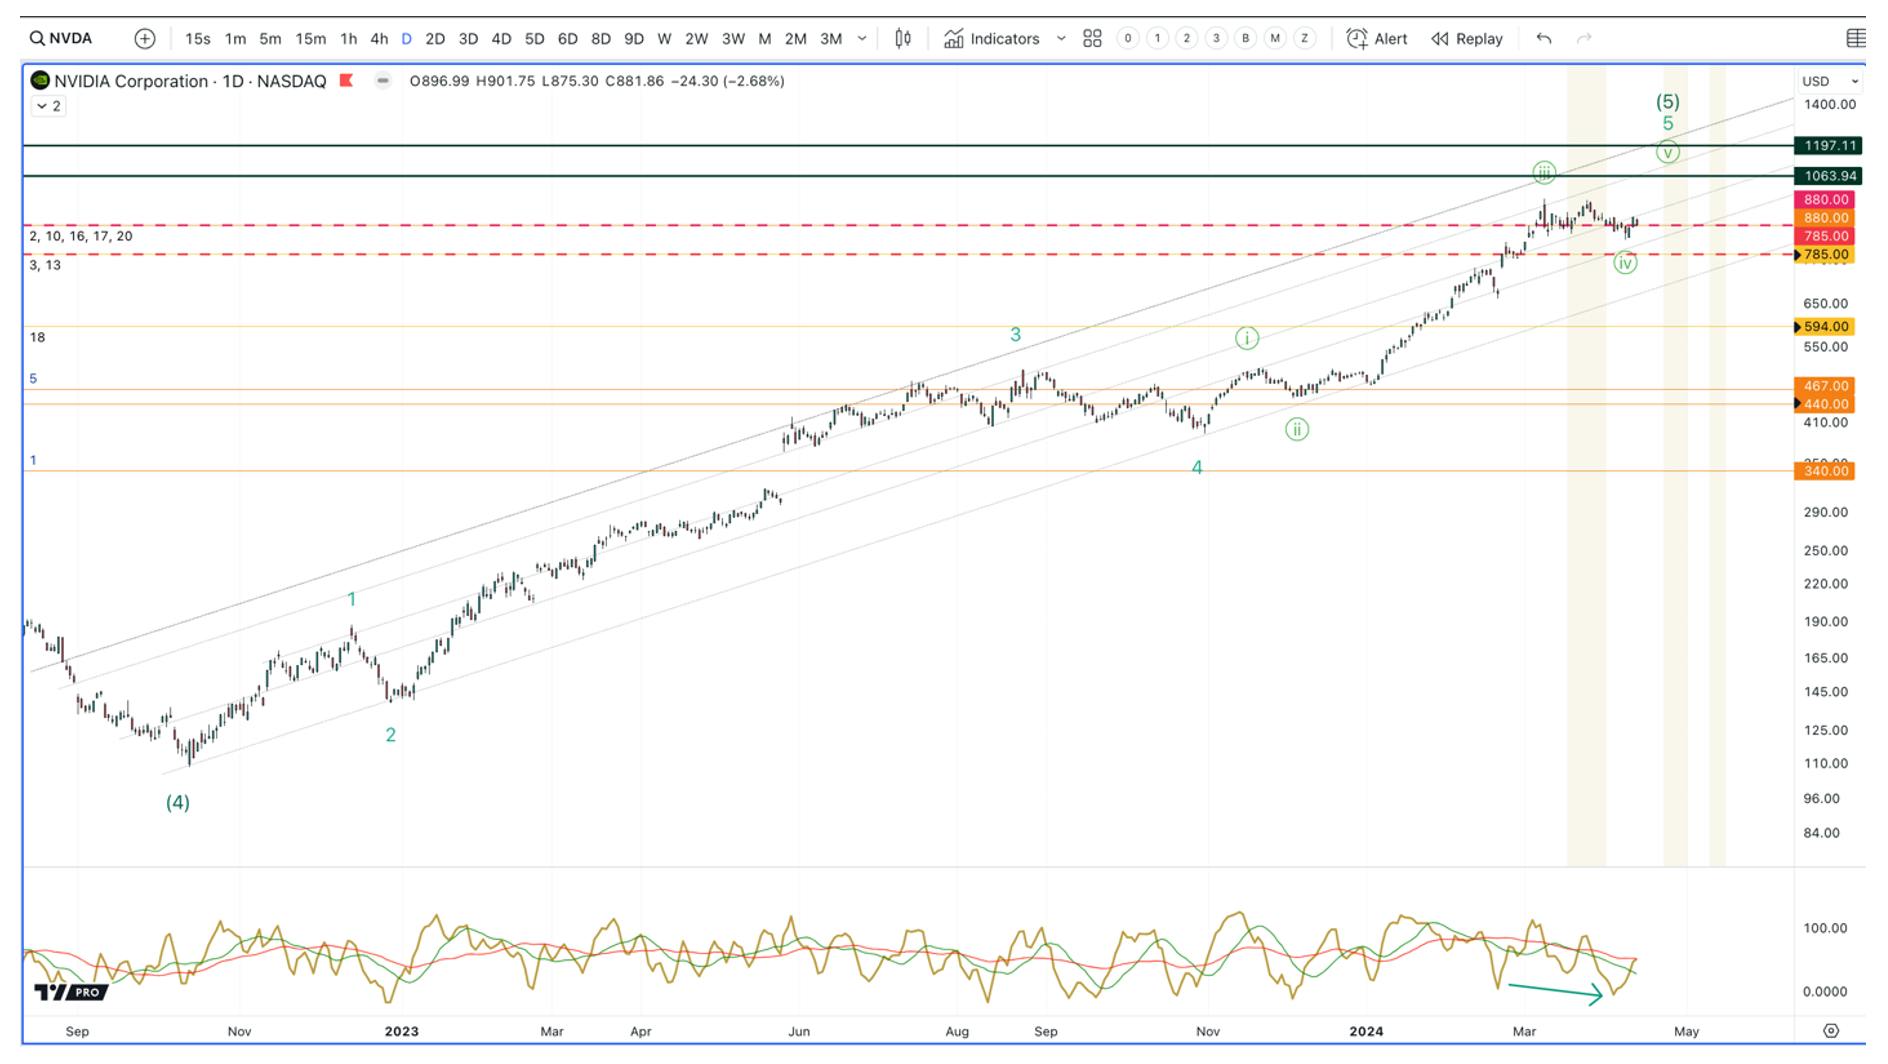Switch to the W weekly timeframe
The width and height of the screenshot is (1888, 1064).
click(664, 39)
